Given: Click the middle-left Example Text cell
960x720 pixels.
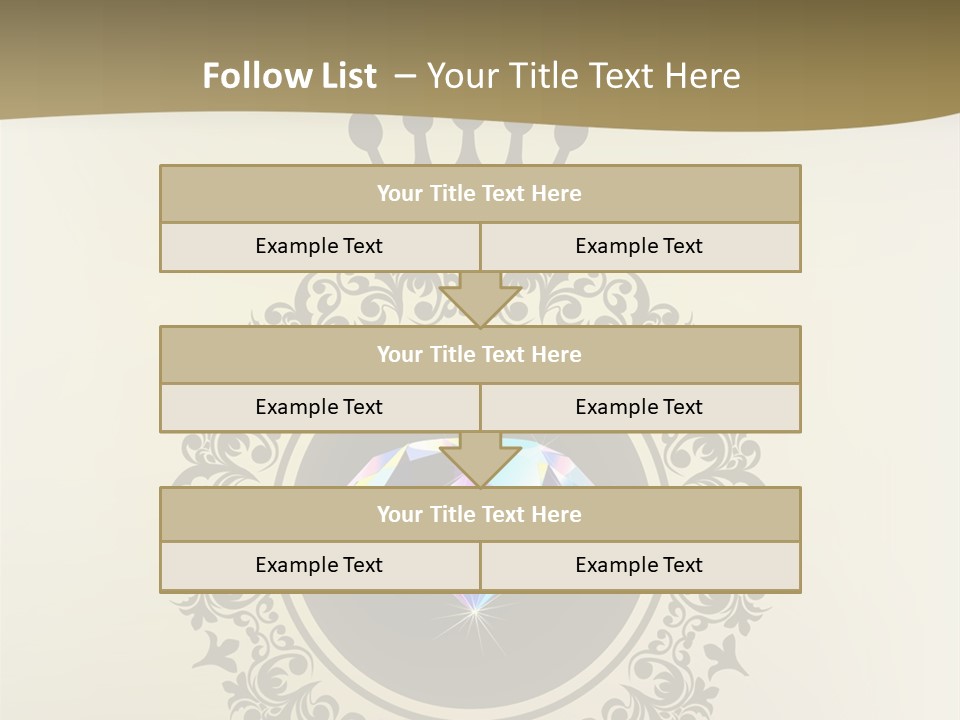Looking at the screenshot, I should pos(320,407).
